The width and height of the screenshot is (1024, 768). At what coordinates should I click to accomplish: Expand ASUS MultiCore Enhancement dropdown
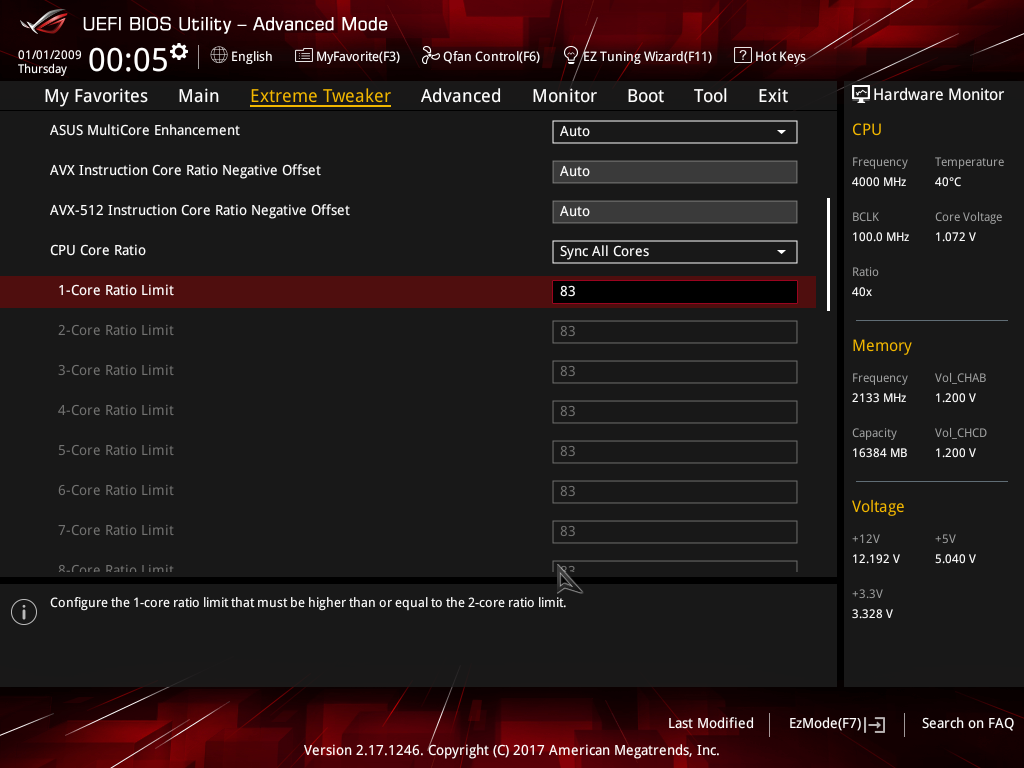click(x=675, y=132)
